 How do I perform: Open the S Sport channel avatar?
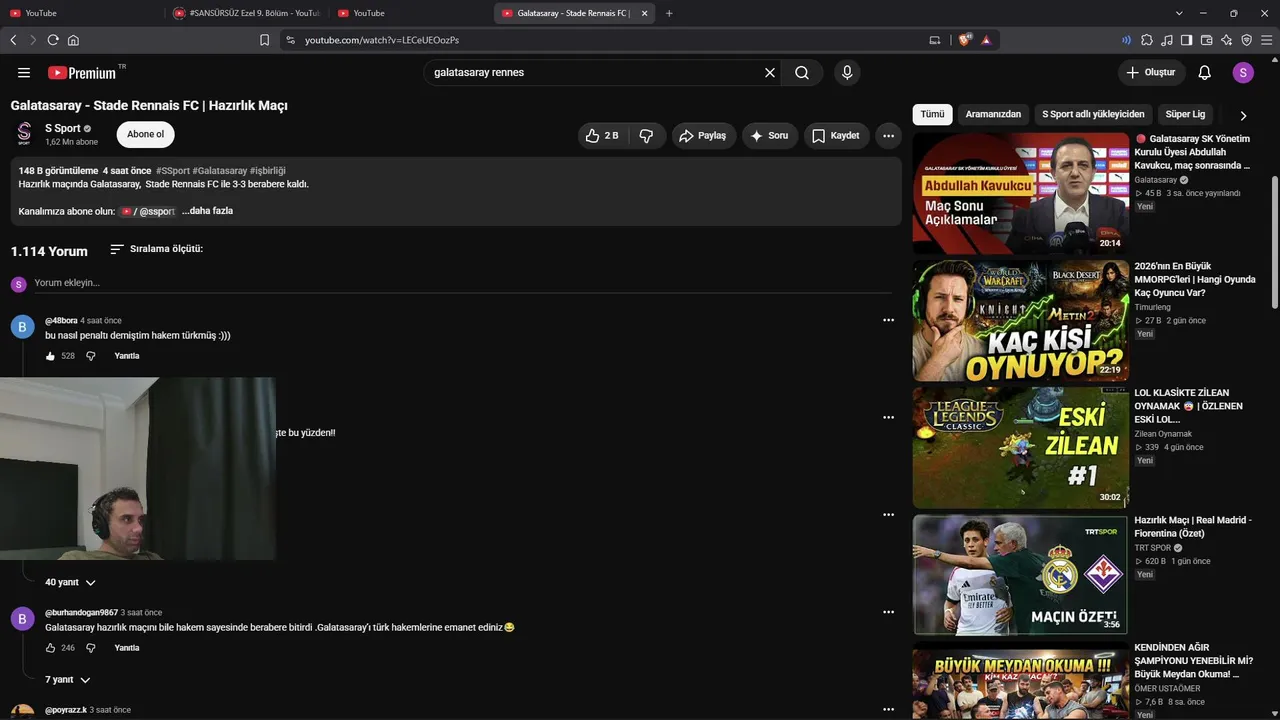click(x=24, y=134)
